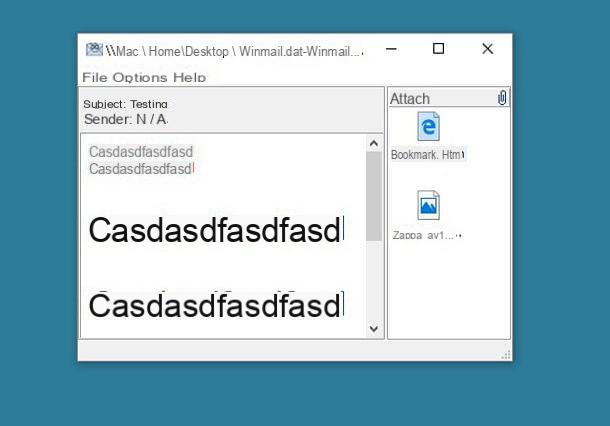Click the Sender: N / A line
610x426 pixels.
(126, 119)
